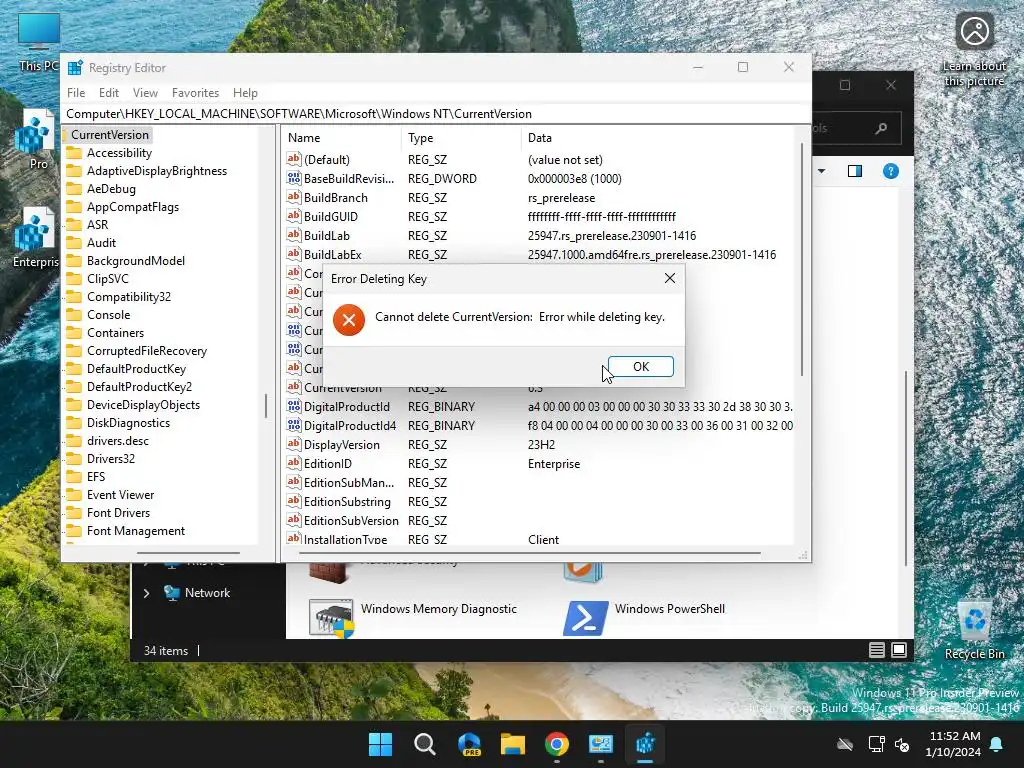
Task: Click the DeviceDisplayObjects folder icon
Action: [74, 404]
